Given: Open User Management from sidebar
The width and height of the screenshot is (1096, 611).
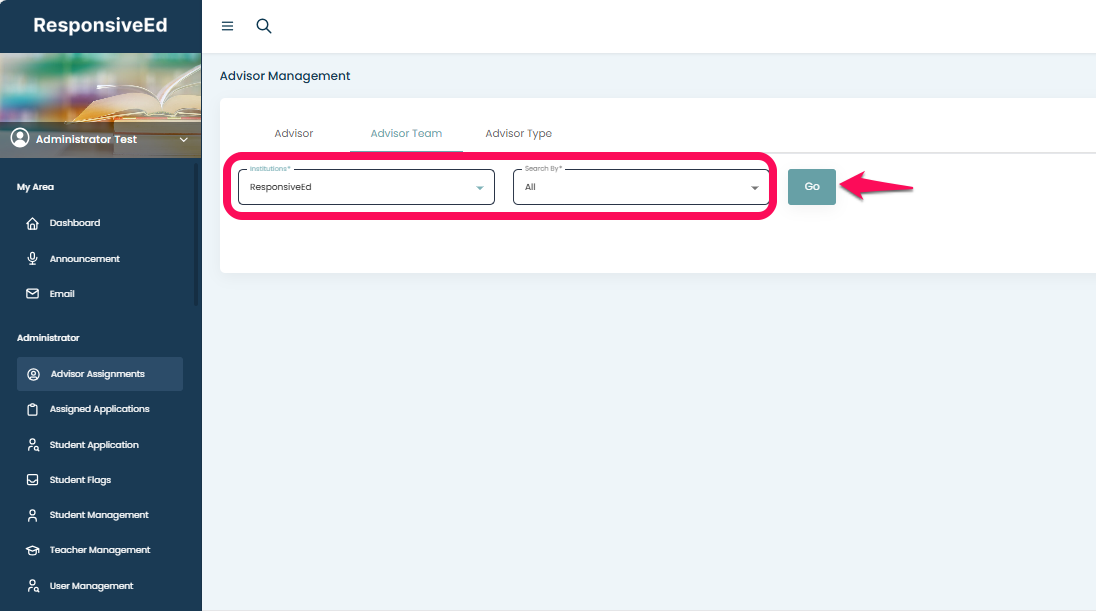Looking at the screenshot, I should click(x=91, y=586).
